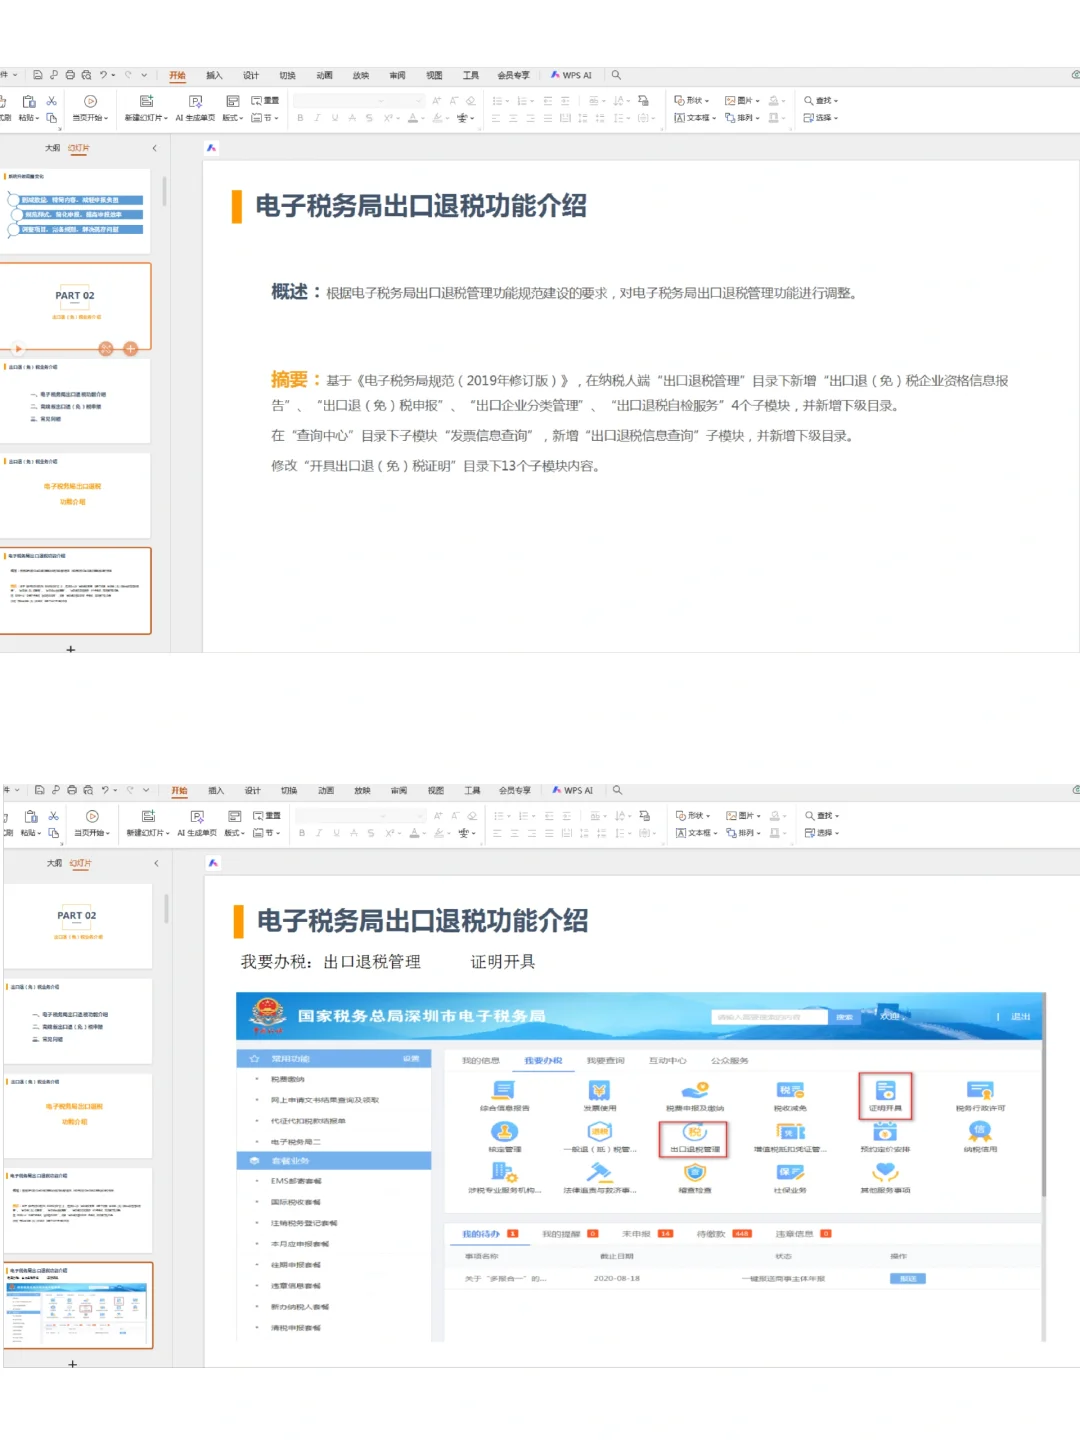Screen dimensions: 1080x1440
Task: Click the 新建幻灯片 (New Slide) icon
Action: coord(147,100)
